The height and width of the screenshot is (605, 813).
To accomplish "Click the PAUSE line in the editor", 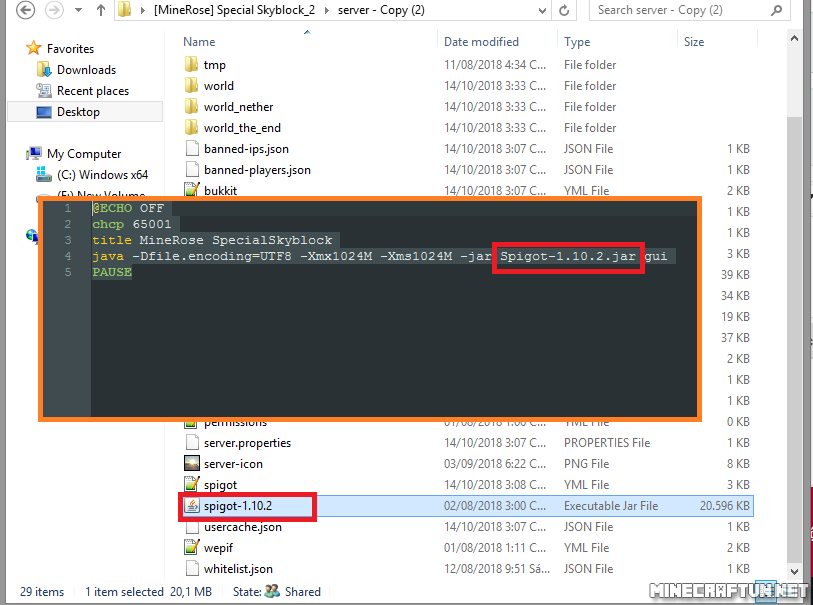I will [111, 272].
